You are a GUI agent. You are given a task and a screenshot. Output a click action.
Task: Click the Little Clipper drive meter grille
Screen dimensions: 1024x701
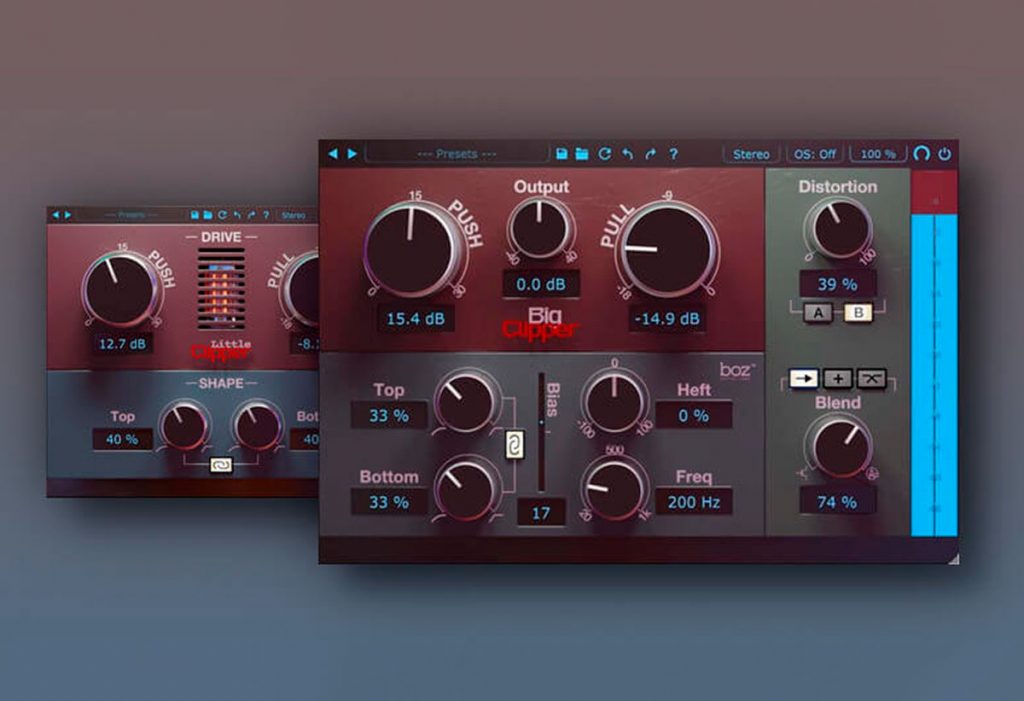tap(221, 288)
